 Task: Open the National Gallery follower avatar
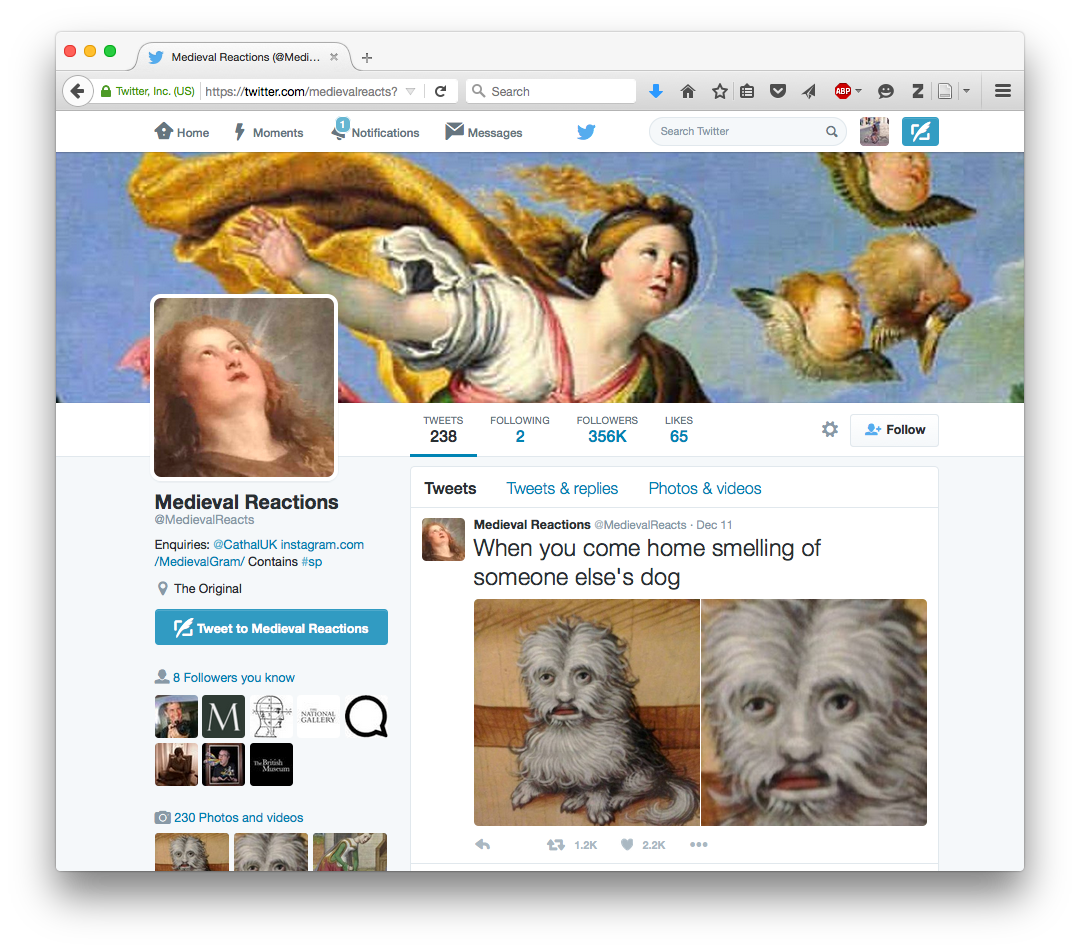tap(318, 717)
